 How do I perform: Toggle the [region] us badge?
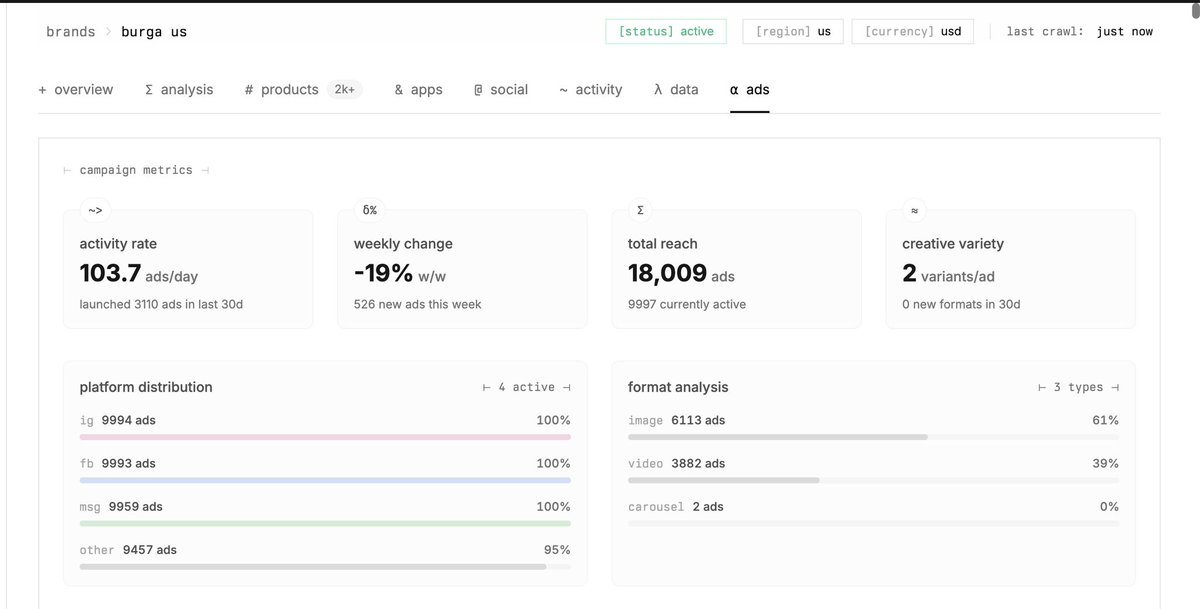(792, 31)
